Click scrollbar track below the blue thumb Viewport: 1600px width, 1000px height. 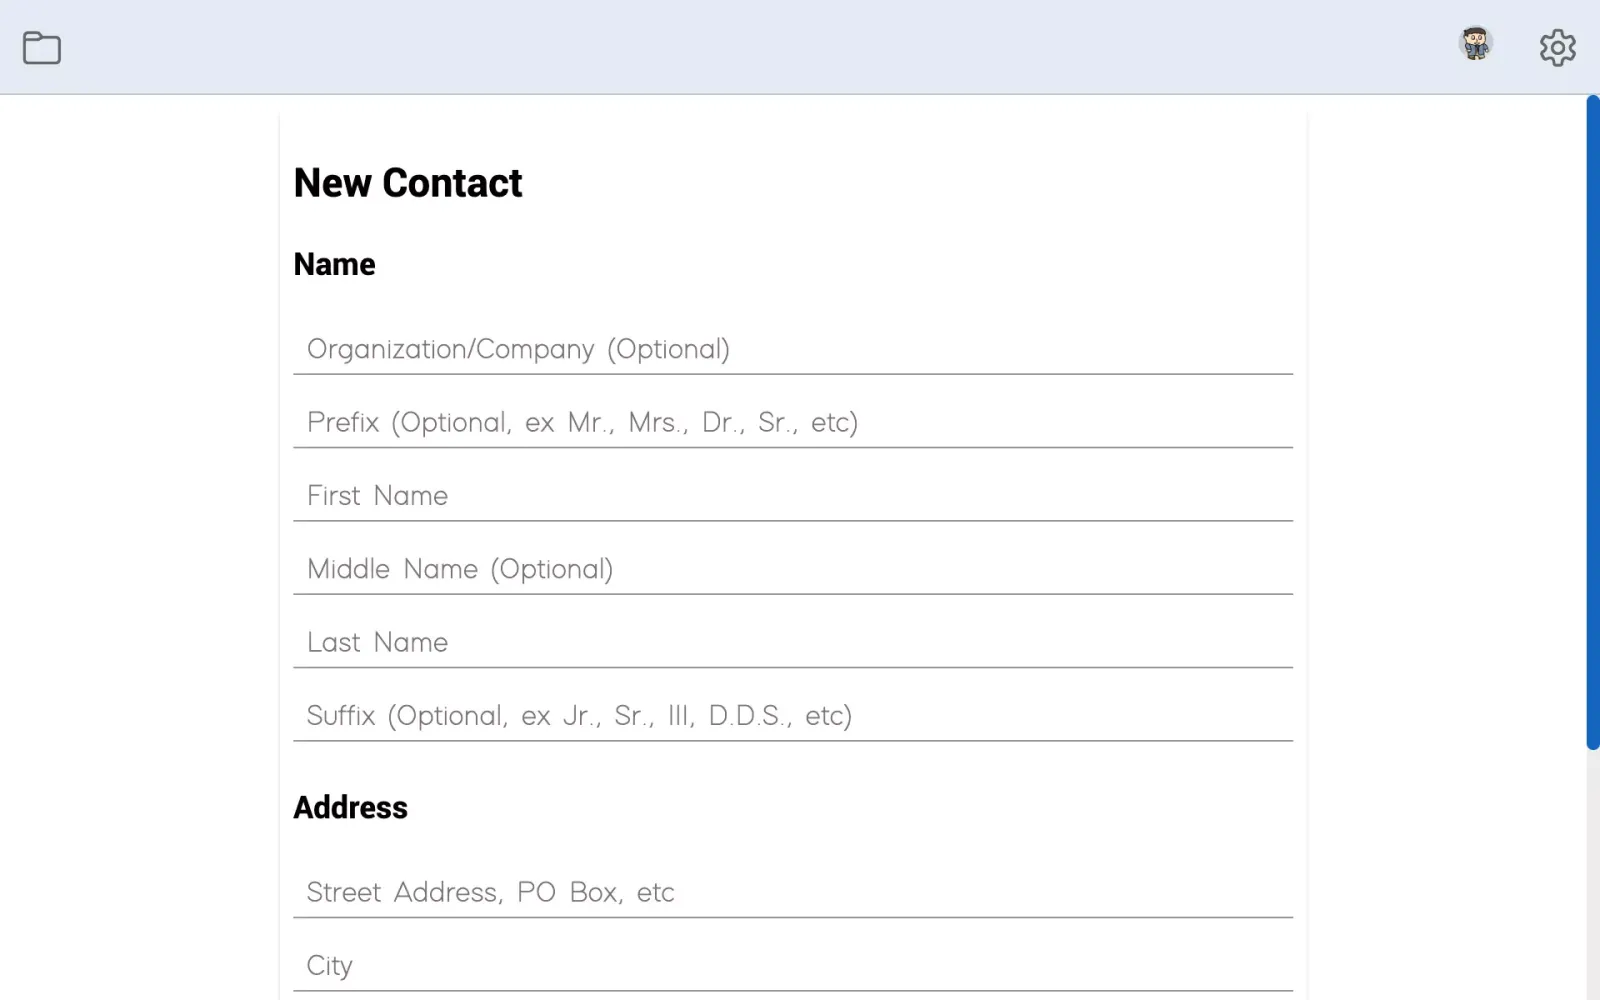coord(1592,880)
